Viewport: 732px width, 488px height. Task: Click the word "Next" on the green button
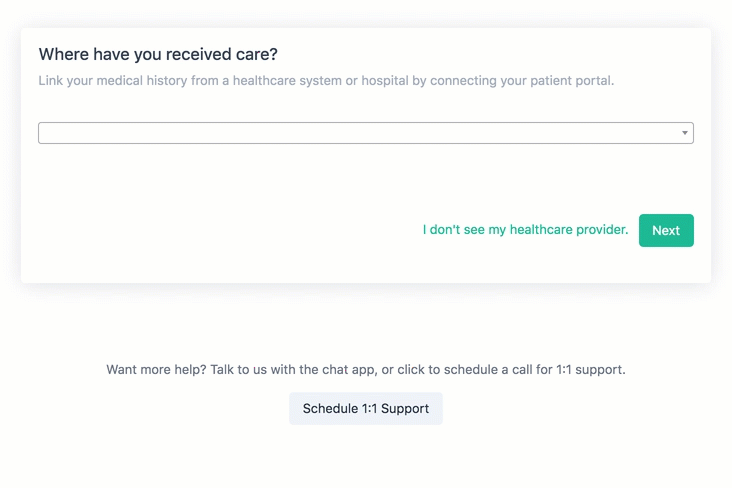(666, 230)
